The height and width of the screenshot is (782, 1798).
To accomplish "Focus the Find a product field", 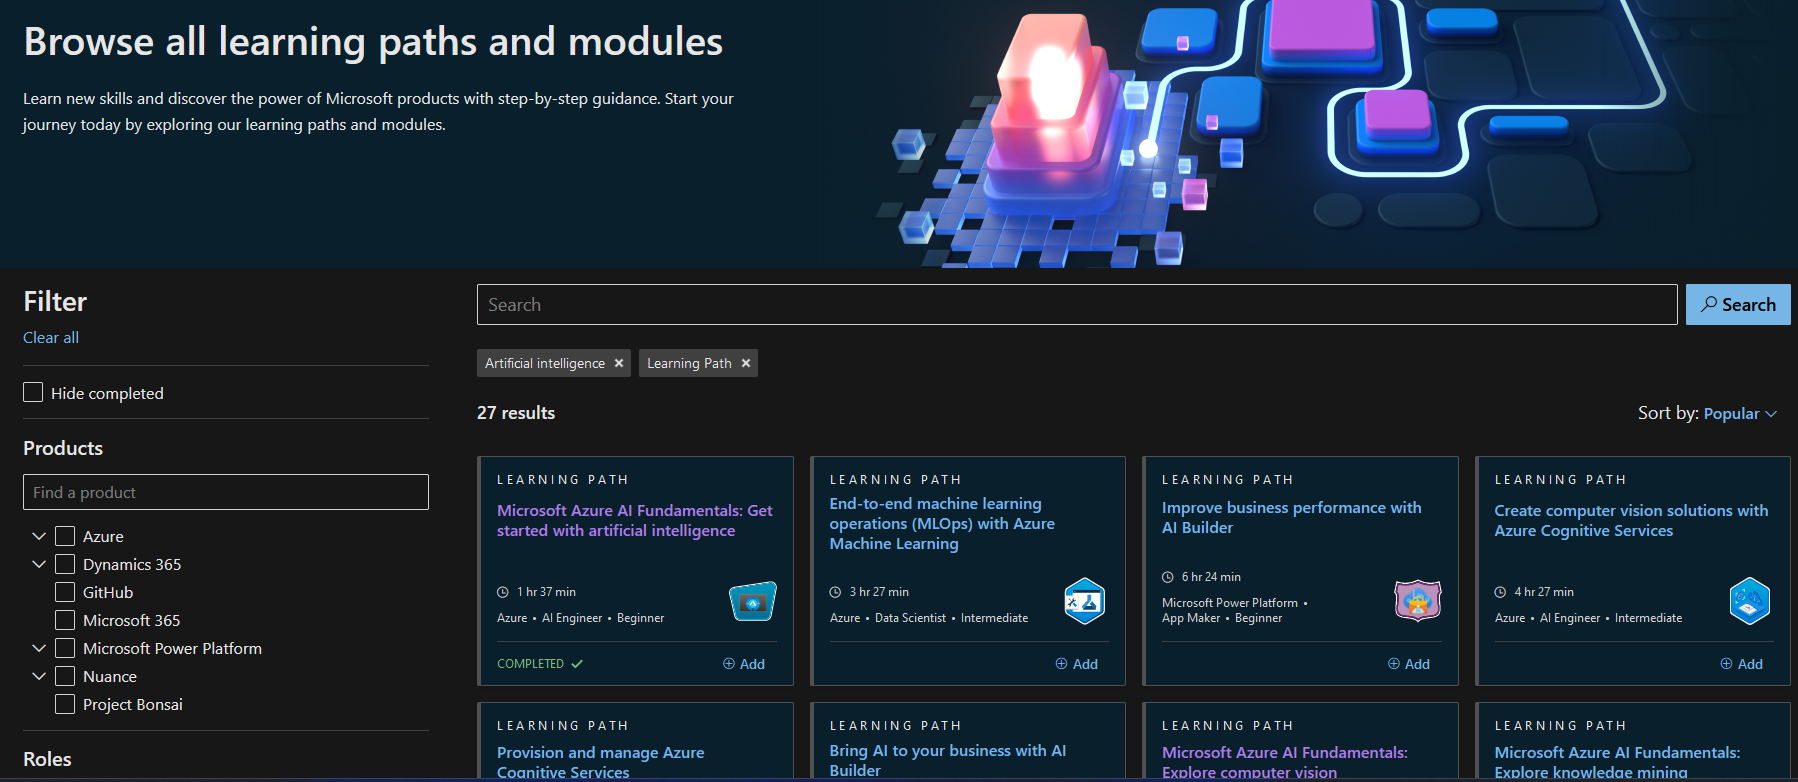I will (226, 492).
